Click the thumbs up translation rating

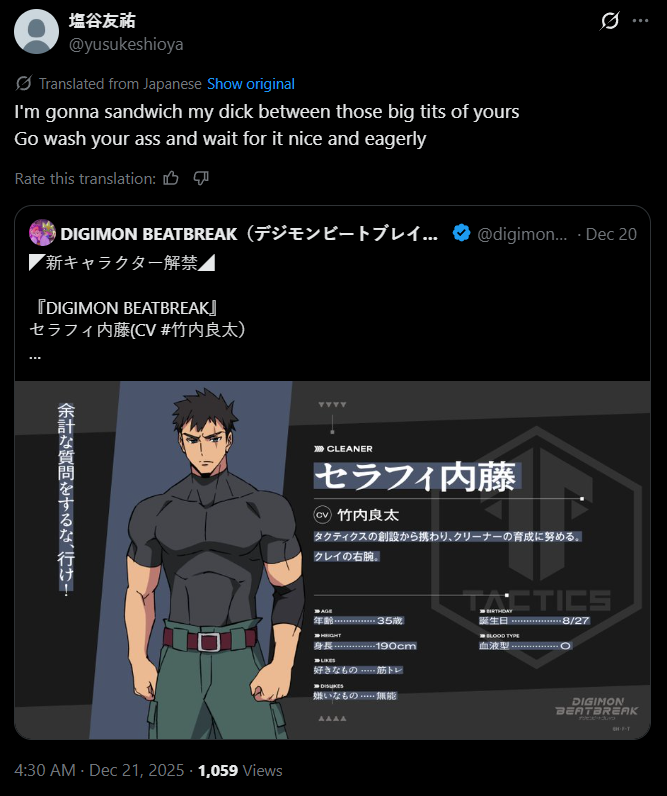pyautogui.click(x=171, y=178)
